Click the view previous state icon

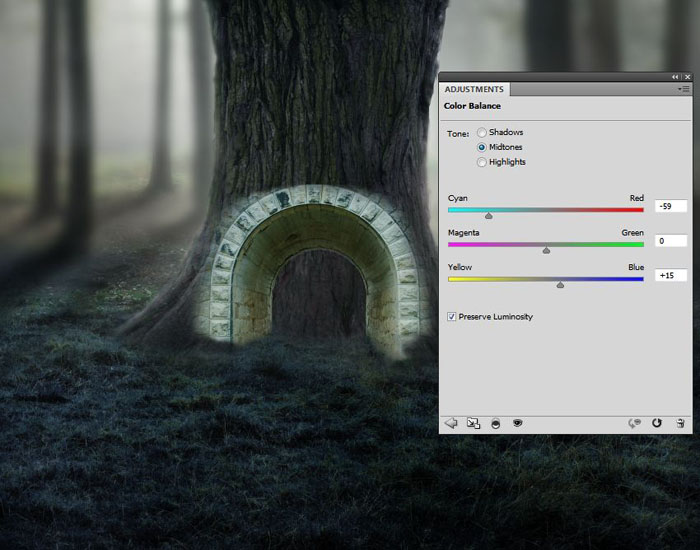pyautogui.click(x=634, y=423)
